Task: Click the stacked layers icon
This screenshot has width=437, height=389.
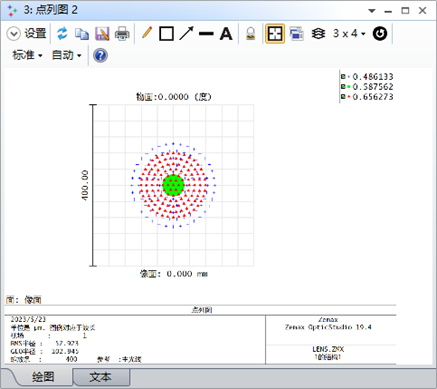Action: (318, 34)
